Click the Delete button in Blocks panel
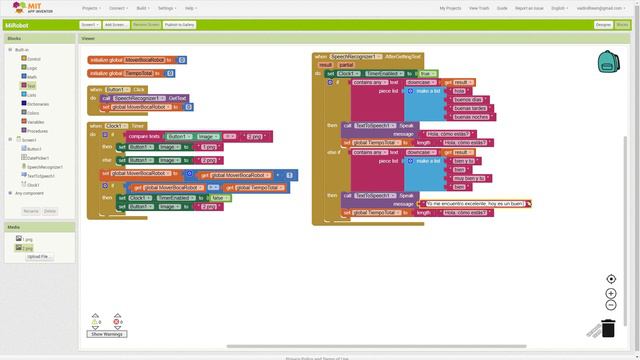The width and height of the screenshot is (640, 360). [x=50, y=211]
